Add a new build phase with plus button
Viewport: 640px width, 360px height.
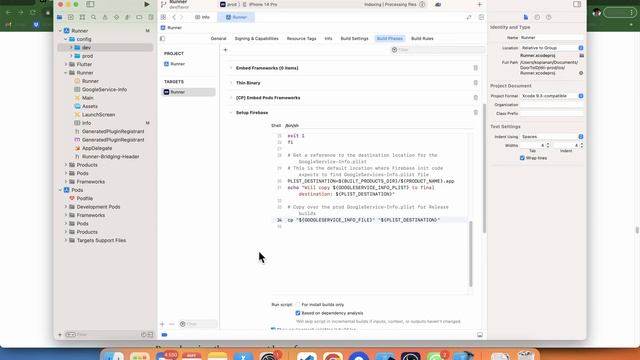pos(225,50)
